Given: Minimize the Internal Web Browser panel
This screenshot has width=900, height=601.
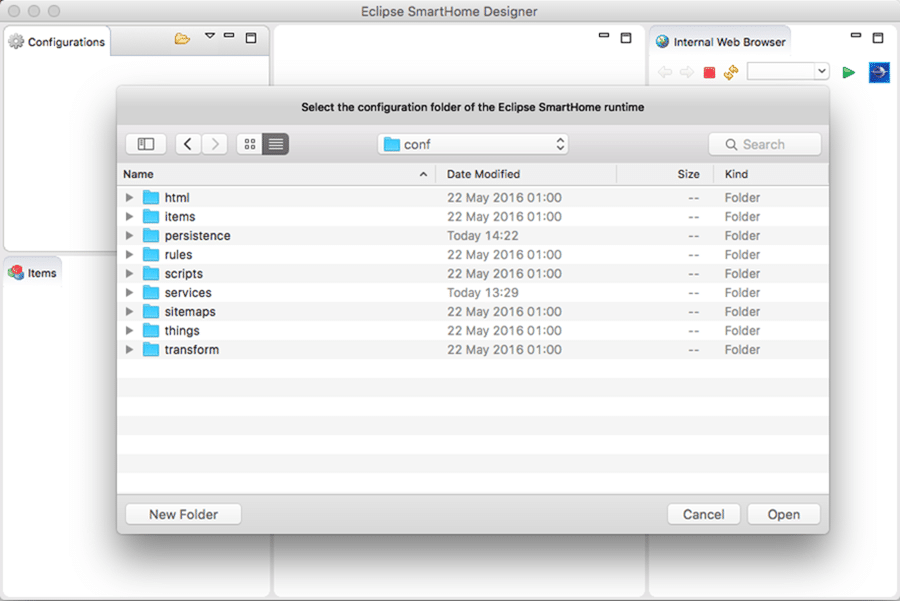Looking at the screenshot, I should pyautogui.click(x=856, y=36).
